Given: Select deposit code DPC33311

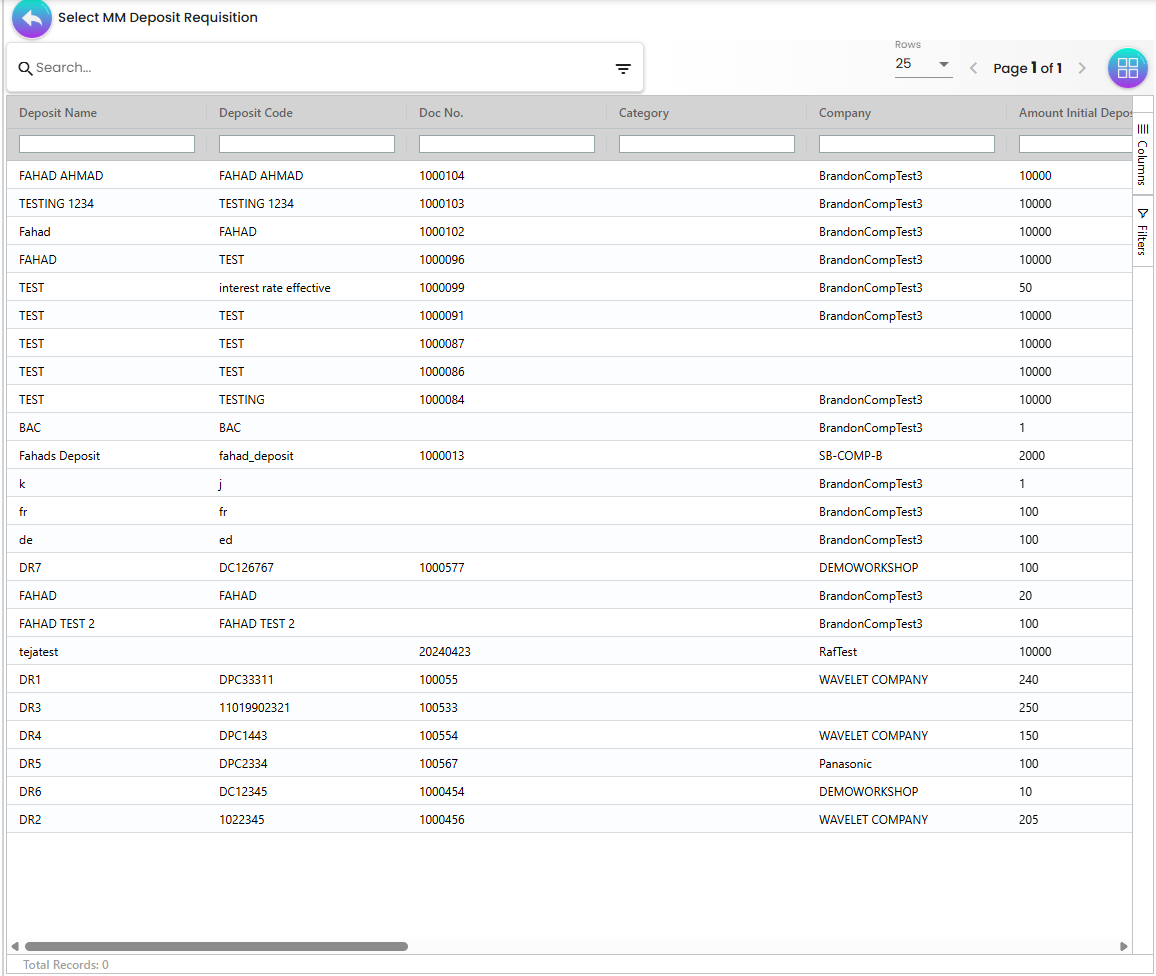Looking at the screenshot, I should [246, 680].
